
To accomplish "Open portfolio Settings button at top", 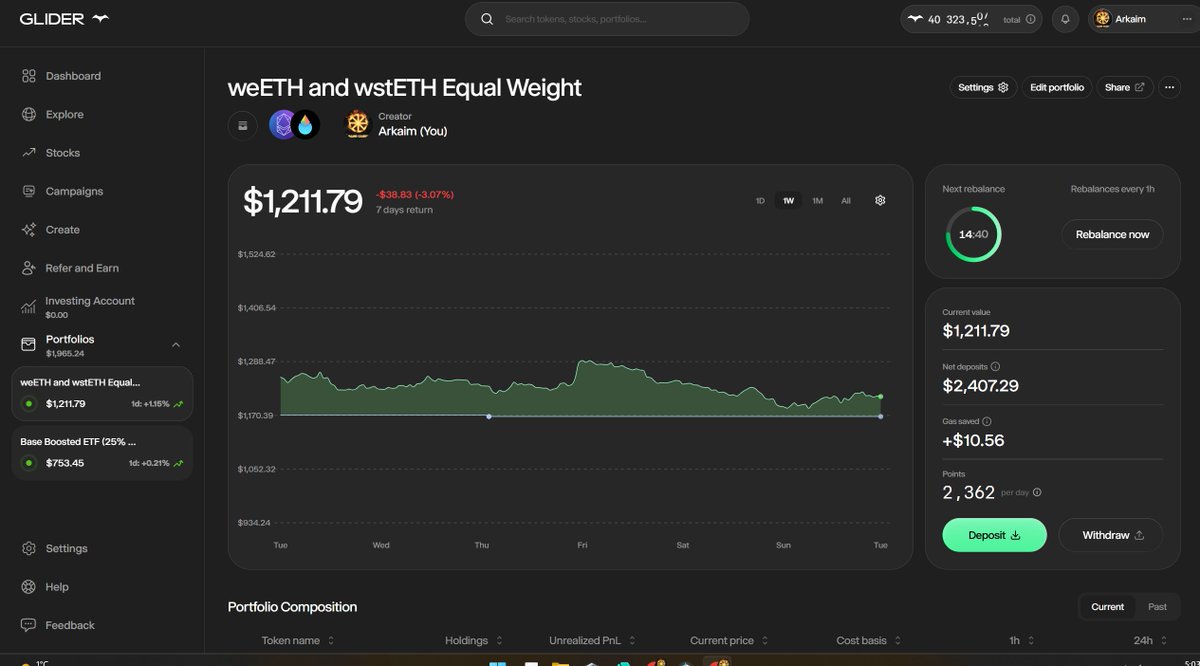I will 983,87.
